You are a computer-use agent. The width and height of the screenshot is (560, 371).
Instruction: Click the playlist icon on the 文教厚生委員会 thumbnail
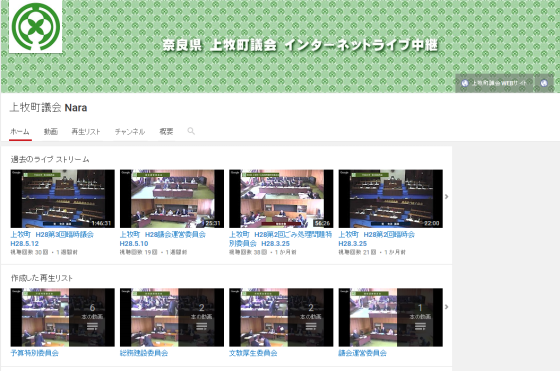pyautogui.click(x=311, y=326)
